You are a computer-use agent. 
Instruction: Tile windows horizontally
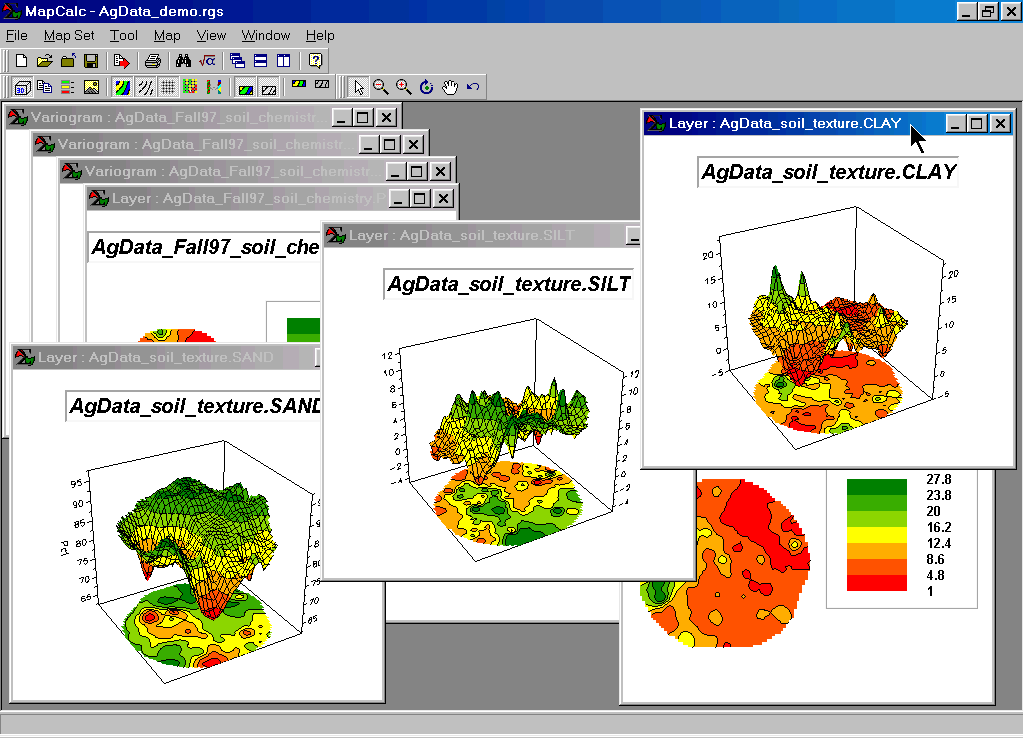click(260, 61)
